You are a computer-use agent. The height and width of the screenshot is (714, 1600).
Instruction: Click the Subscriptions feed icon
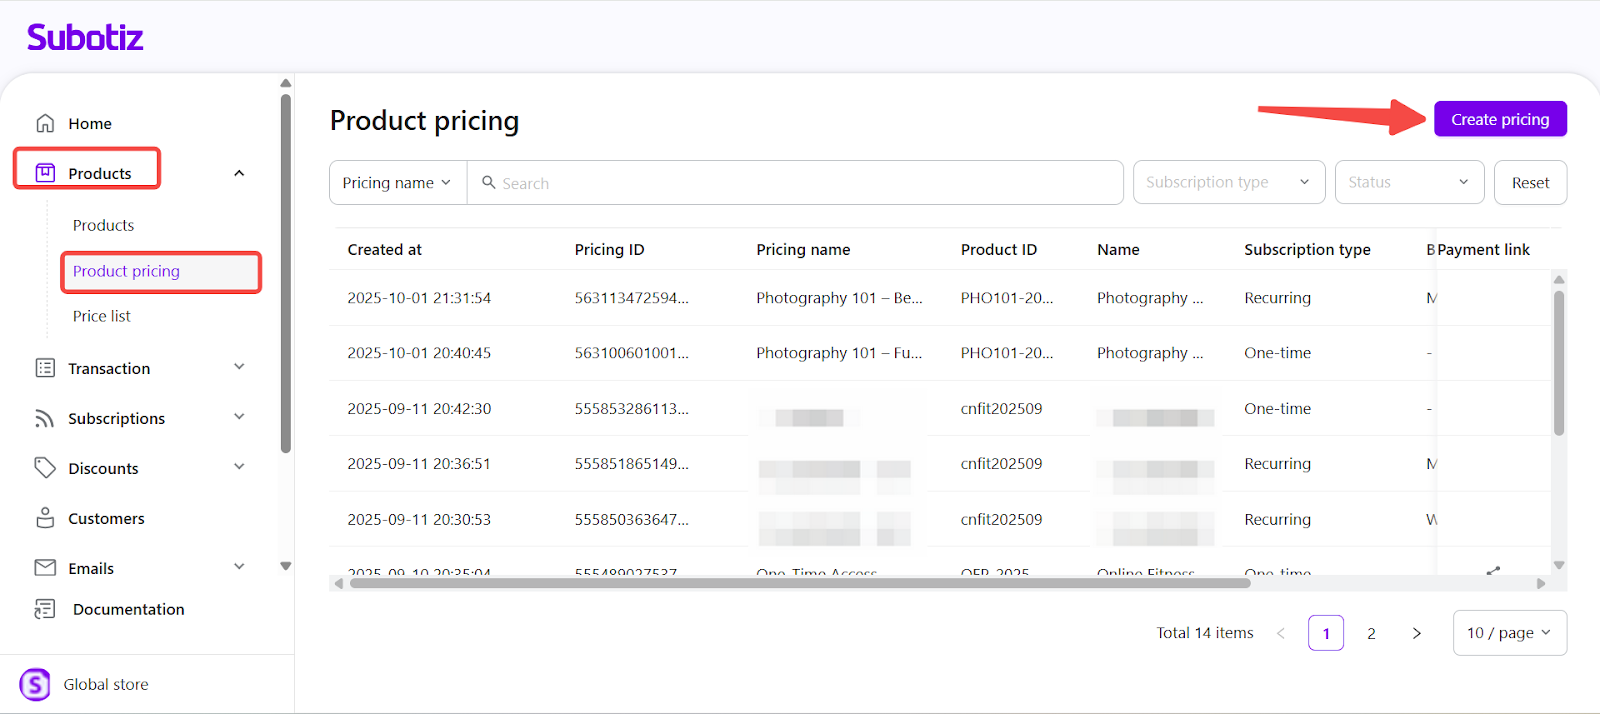click(x=45, y=418)
